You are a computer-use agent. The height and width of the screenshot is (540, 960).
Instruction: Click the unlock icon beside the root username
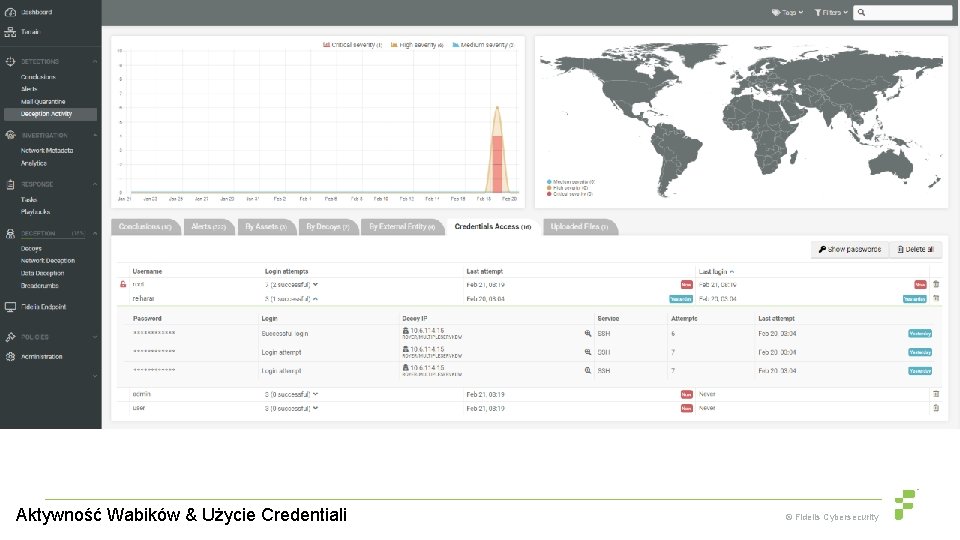pyautogui.click(x=123, y=284)
